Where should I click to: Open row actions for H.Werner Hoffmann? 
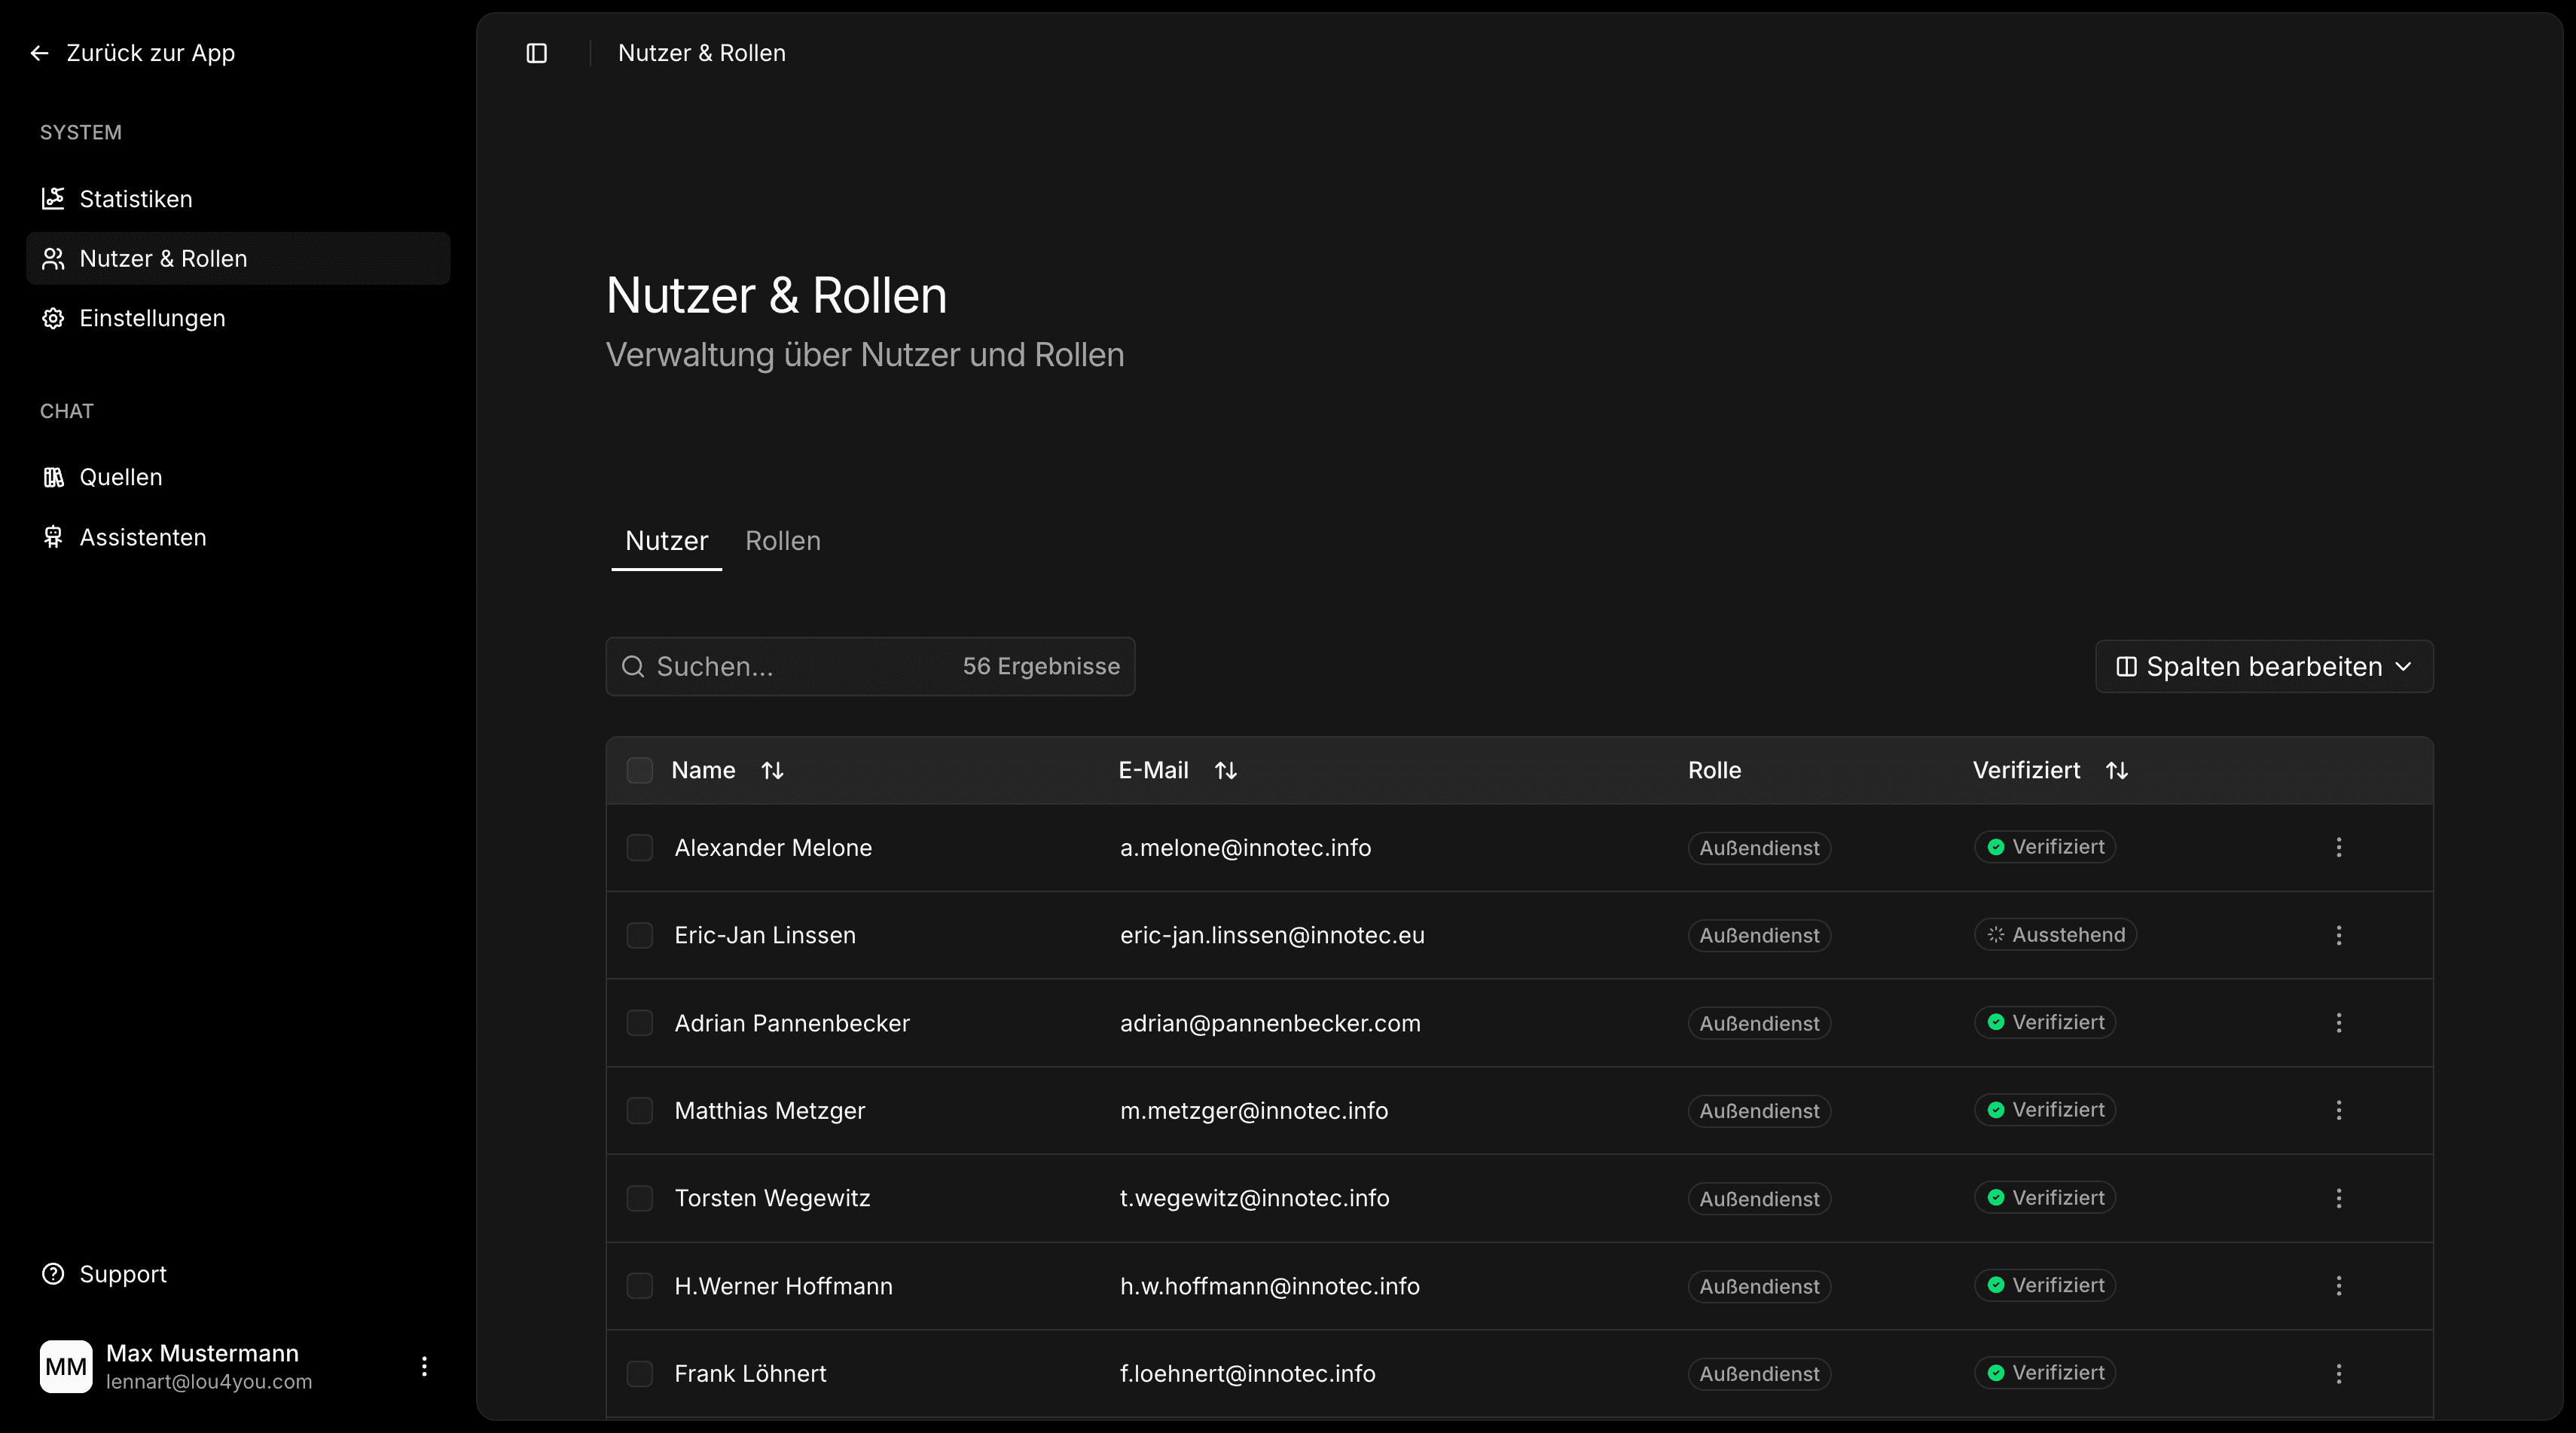tap(2339, 1286)
